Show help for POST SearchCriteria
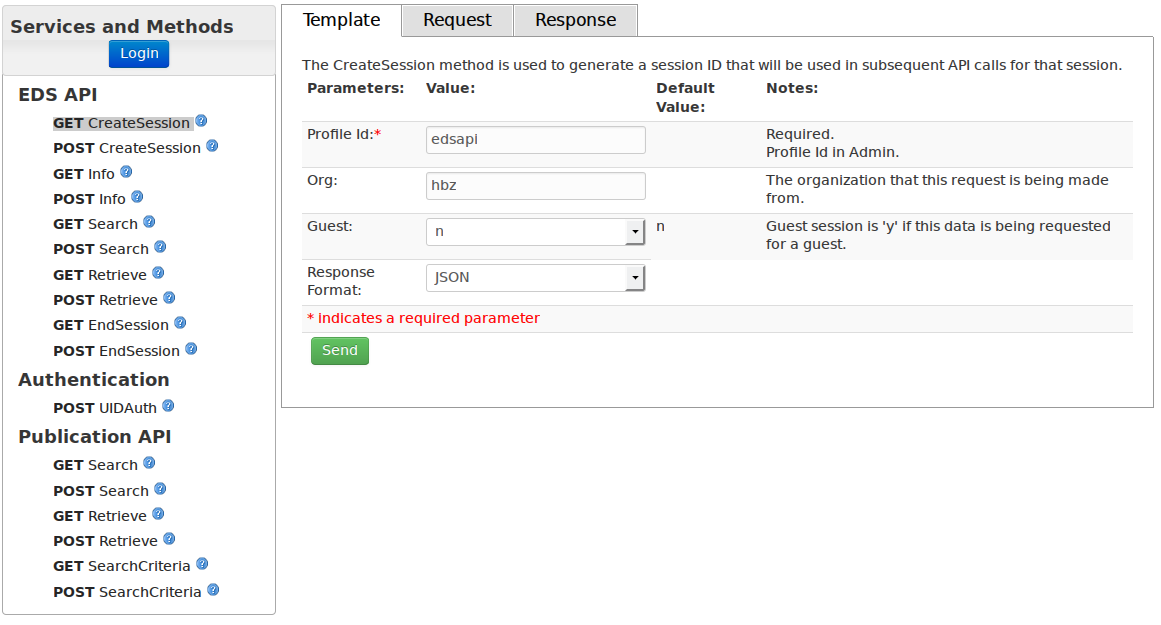This screenshot has width=1161, height=625. point(213,590)
